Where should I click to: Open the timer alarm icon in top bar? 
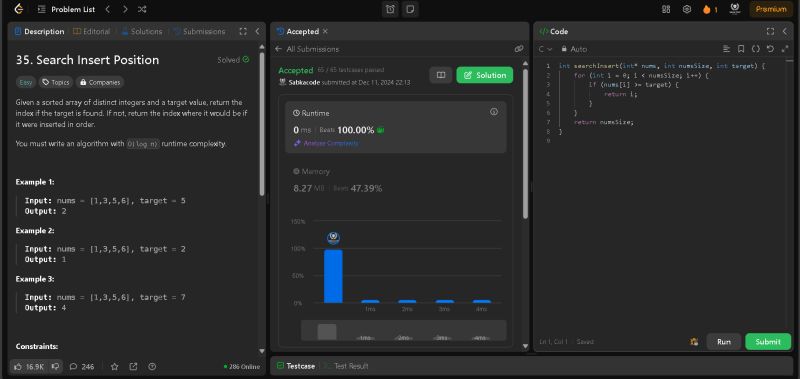click(x=390, y=9)
